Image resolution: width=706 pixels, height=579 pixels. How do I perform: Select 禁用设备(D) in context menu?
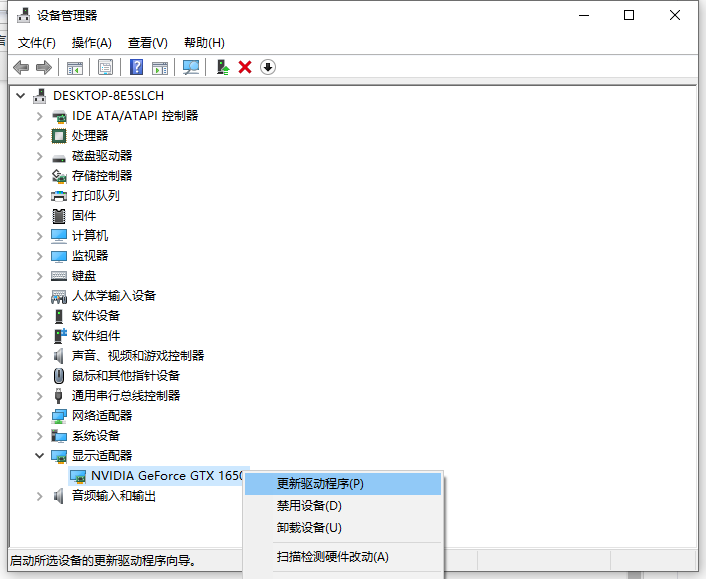[x=309, y=506]
